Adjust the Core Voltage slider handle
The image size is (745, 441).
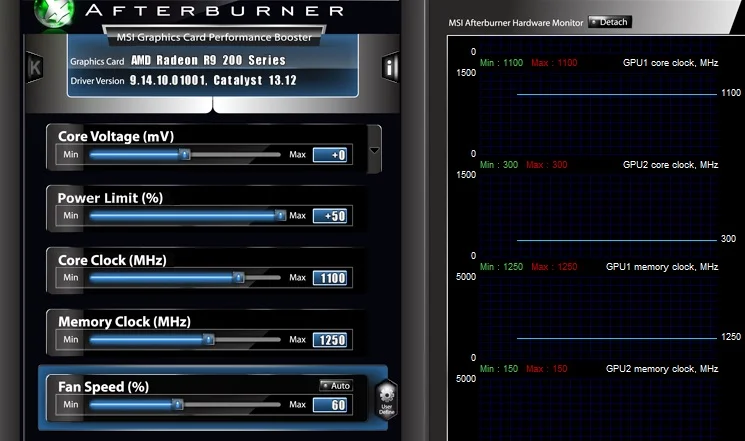[x=185, y=154]
